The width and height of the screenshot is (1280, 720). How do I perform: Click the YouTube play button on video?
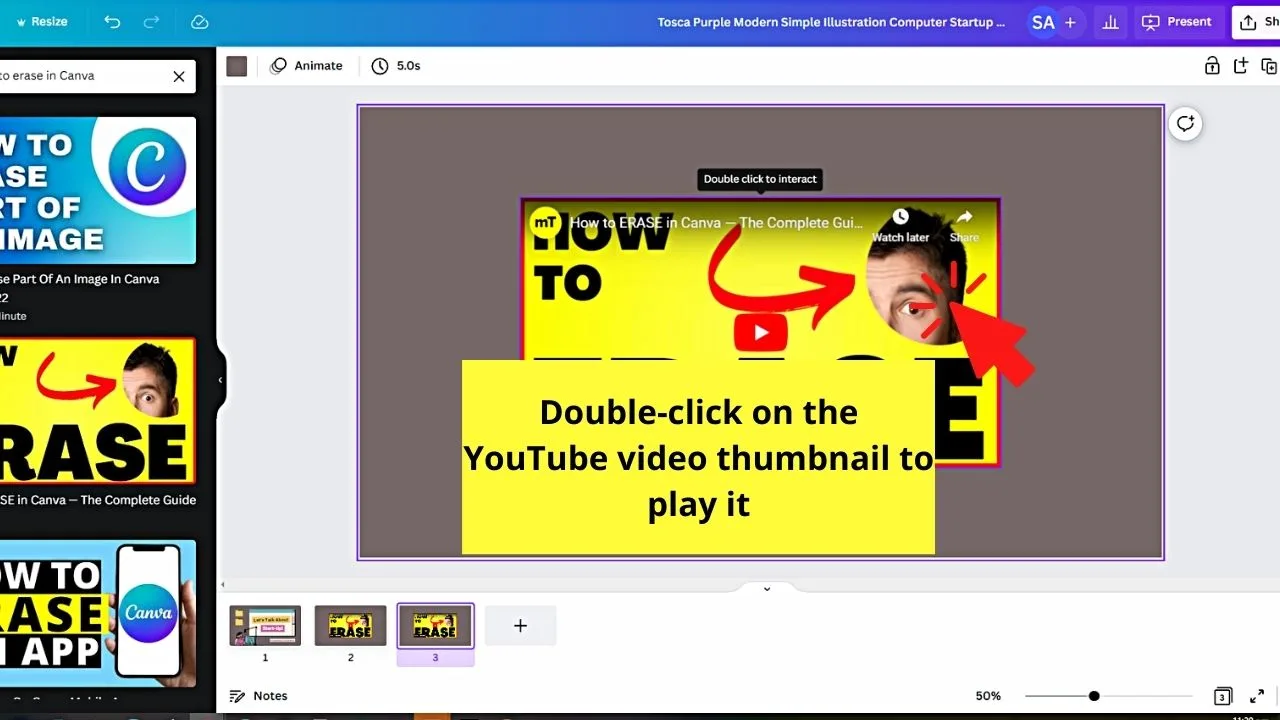[761, 333]
